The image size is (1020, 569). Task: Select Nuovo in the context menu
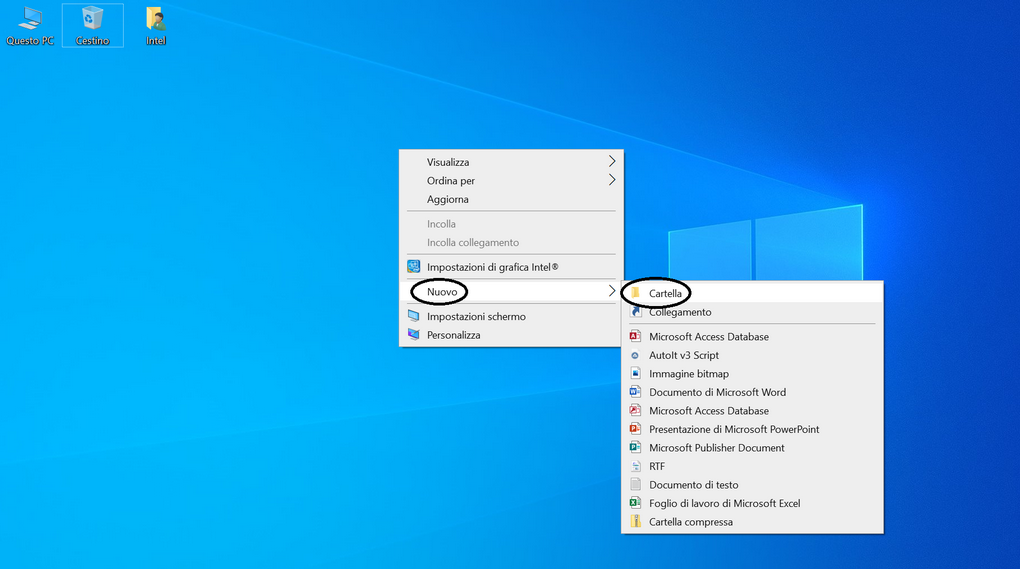[511, 291]
